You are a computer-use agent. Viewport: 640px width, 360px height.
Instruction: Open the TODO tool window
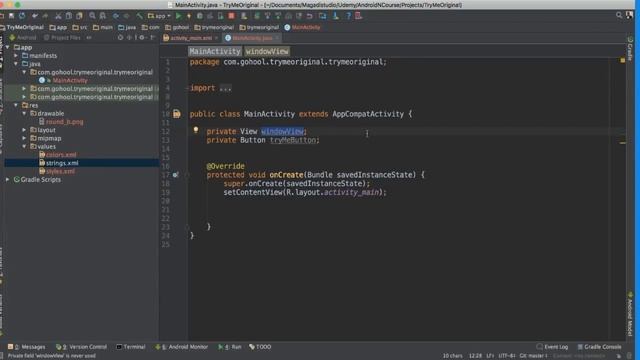pyautogui.click(x=260, y=347)
